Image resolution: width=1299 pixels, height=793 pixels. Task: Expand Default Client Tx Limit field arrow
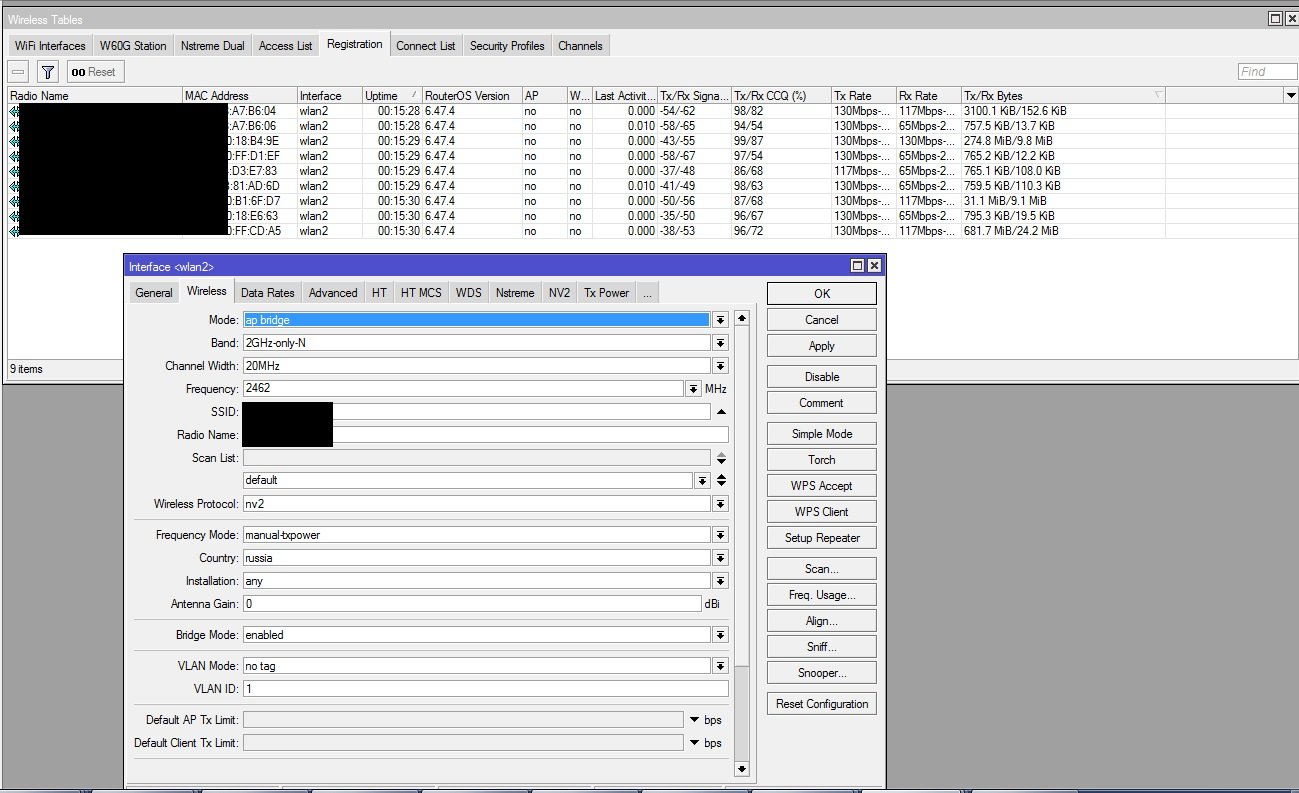[x=694, y=743]
